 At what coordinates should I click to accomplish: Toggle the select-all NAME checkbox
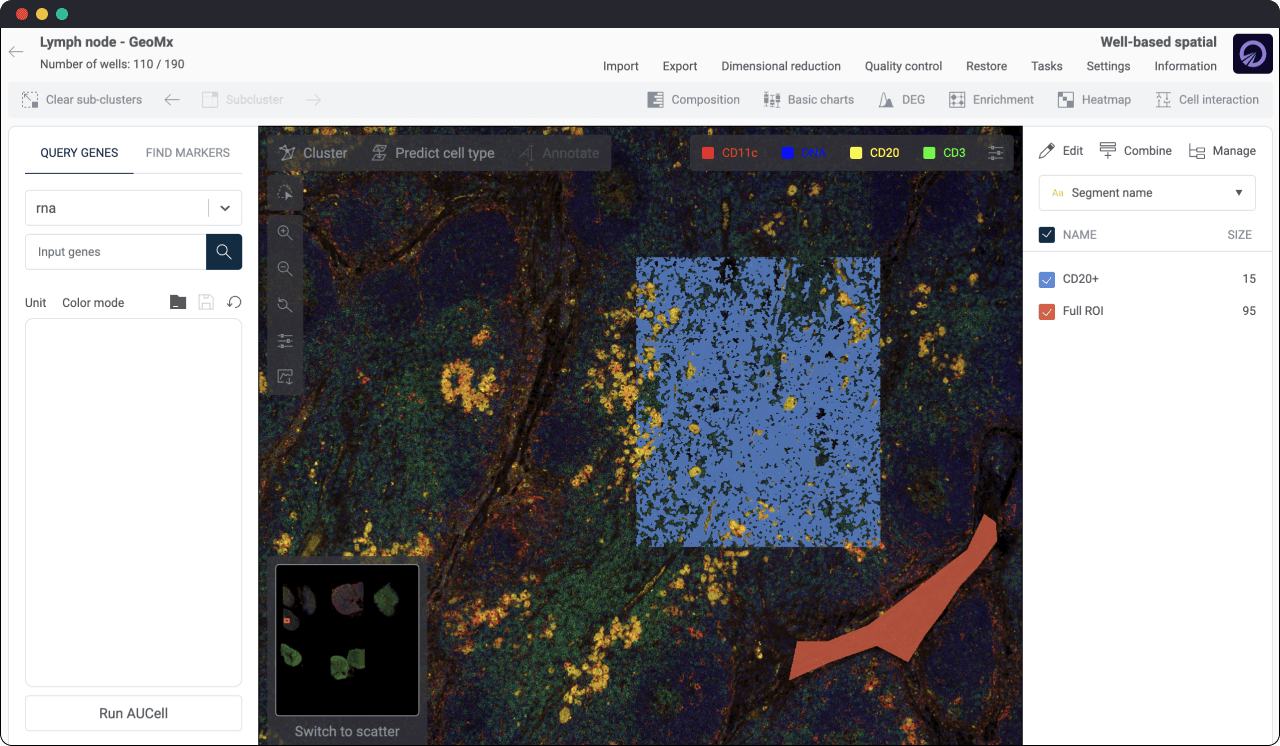coord(1047,235)
